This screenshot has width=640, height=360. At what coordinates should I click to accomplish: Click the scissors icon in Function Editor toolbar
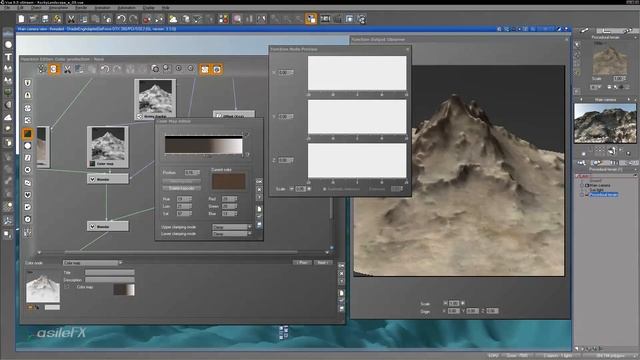pyautogui.click(x=67, y=69)
